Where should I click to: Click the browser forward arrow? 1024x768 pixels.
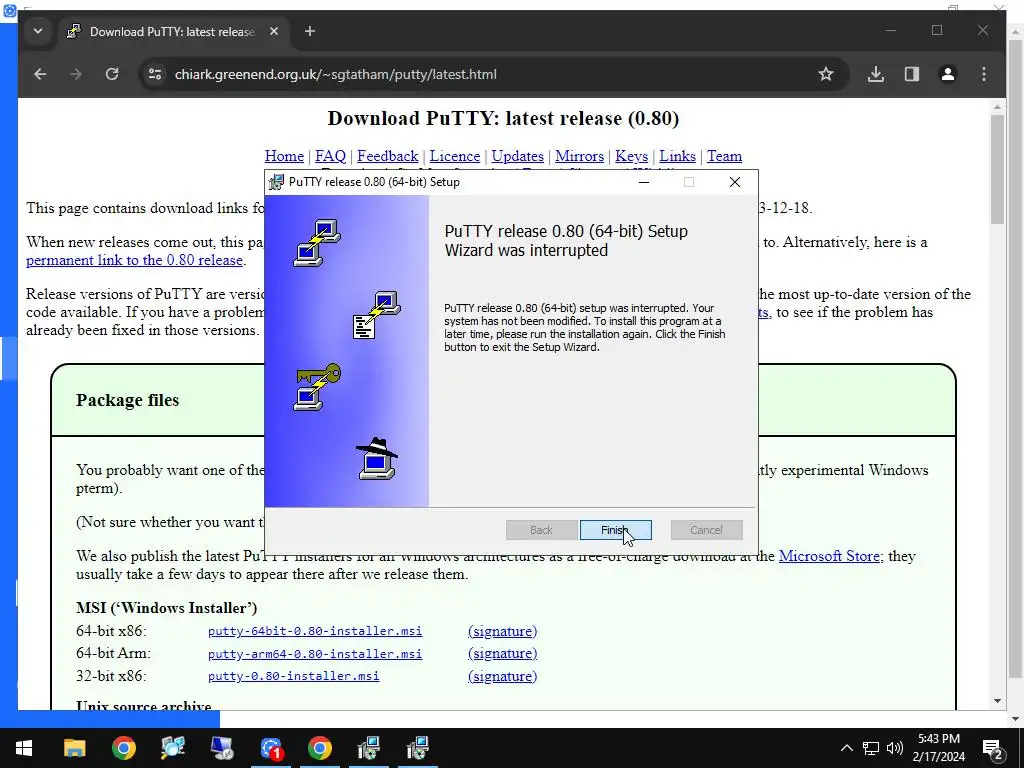tap(76, 74)
